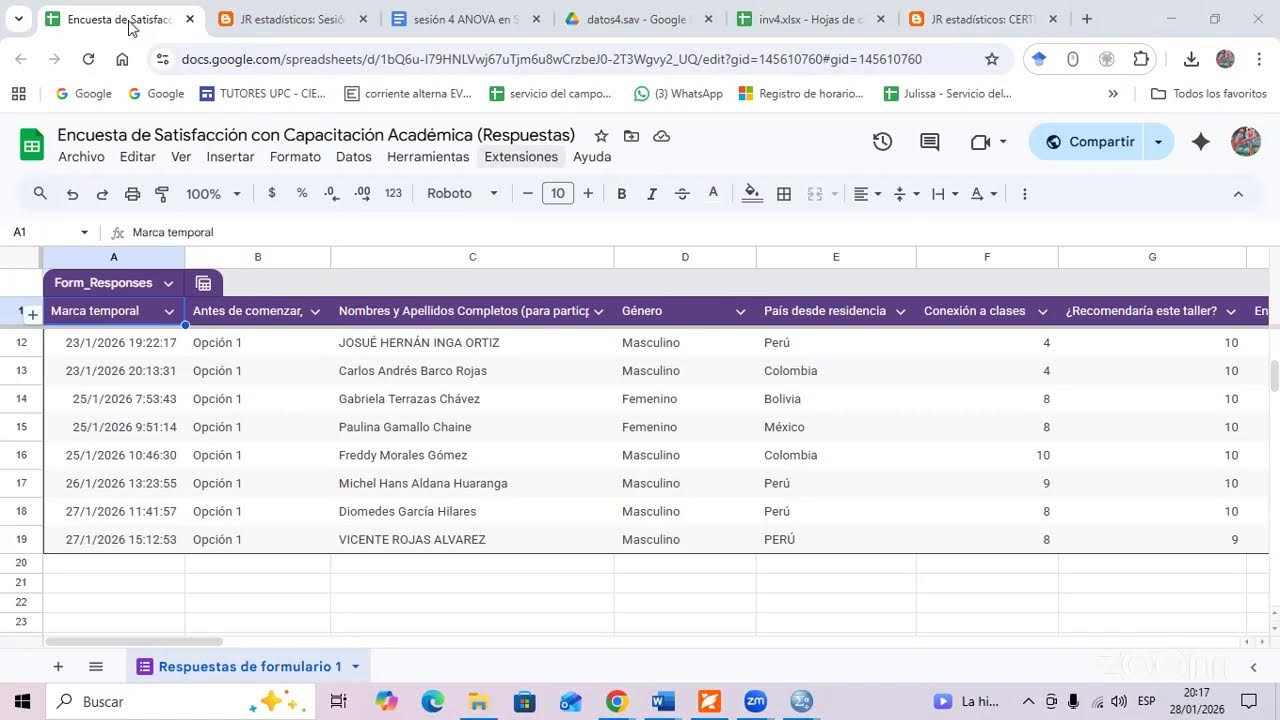Screen dimensions: 1280x720
Task: Open the Datos menu
Action: click(x=353, y=157)
